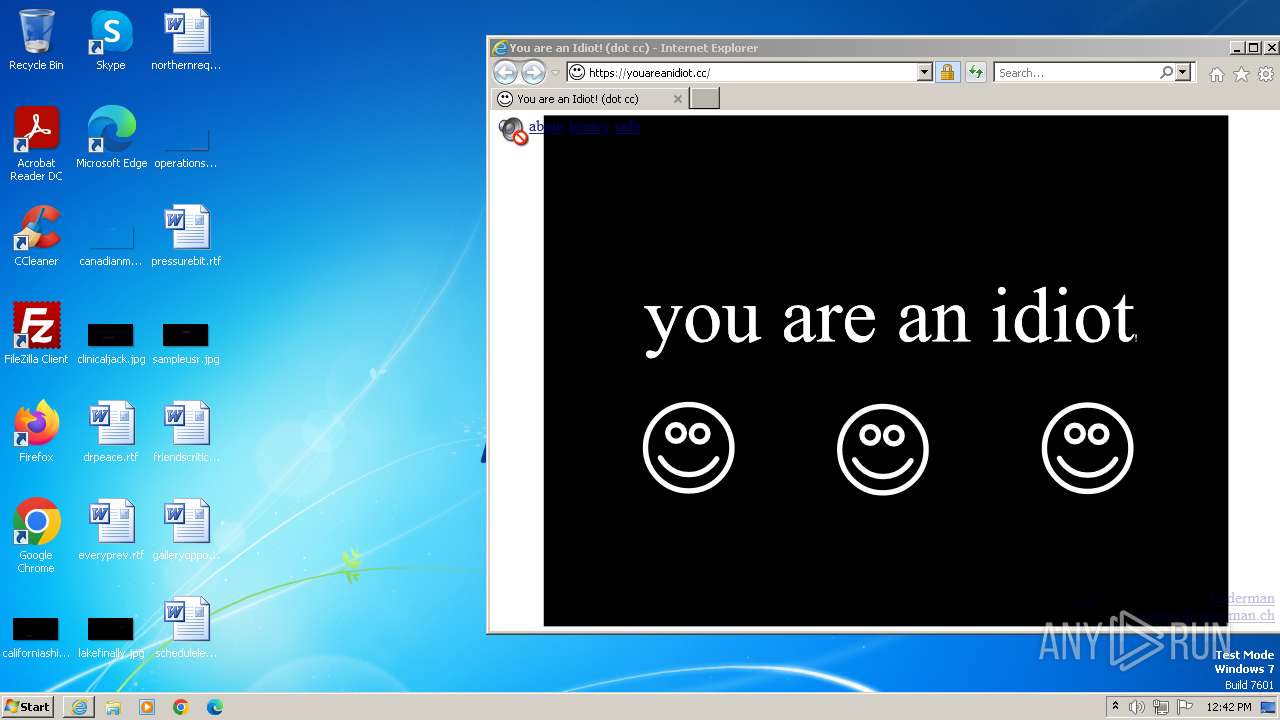
Task: Click the volume speaker tray icon
Action: [1136, 707]
